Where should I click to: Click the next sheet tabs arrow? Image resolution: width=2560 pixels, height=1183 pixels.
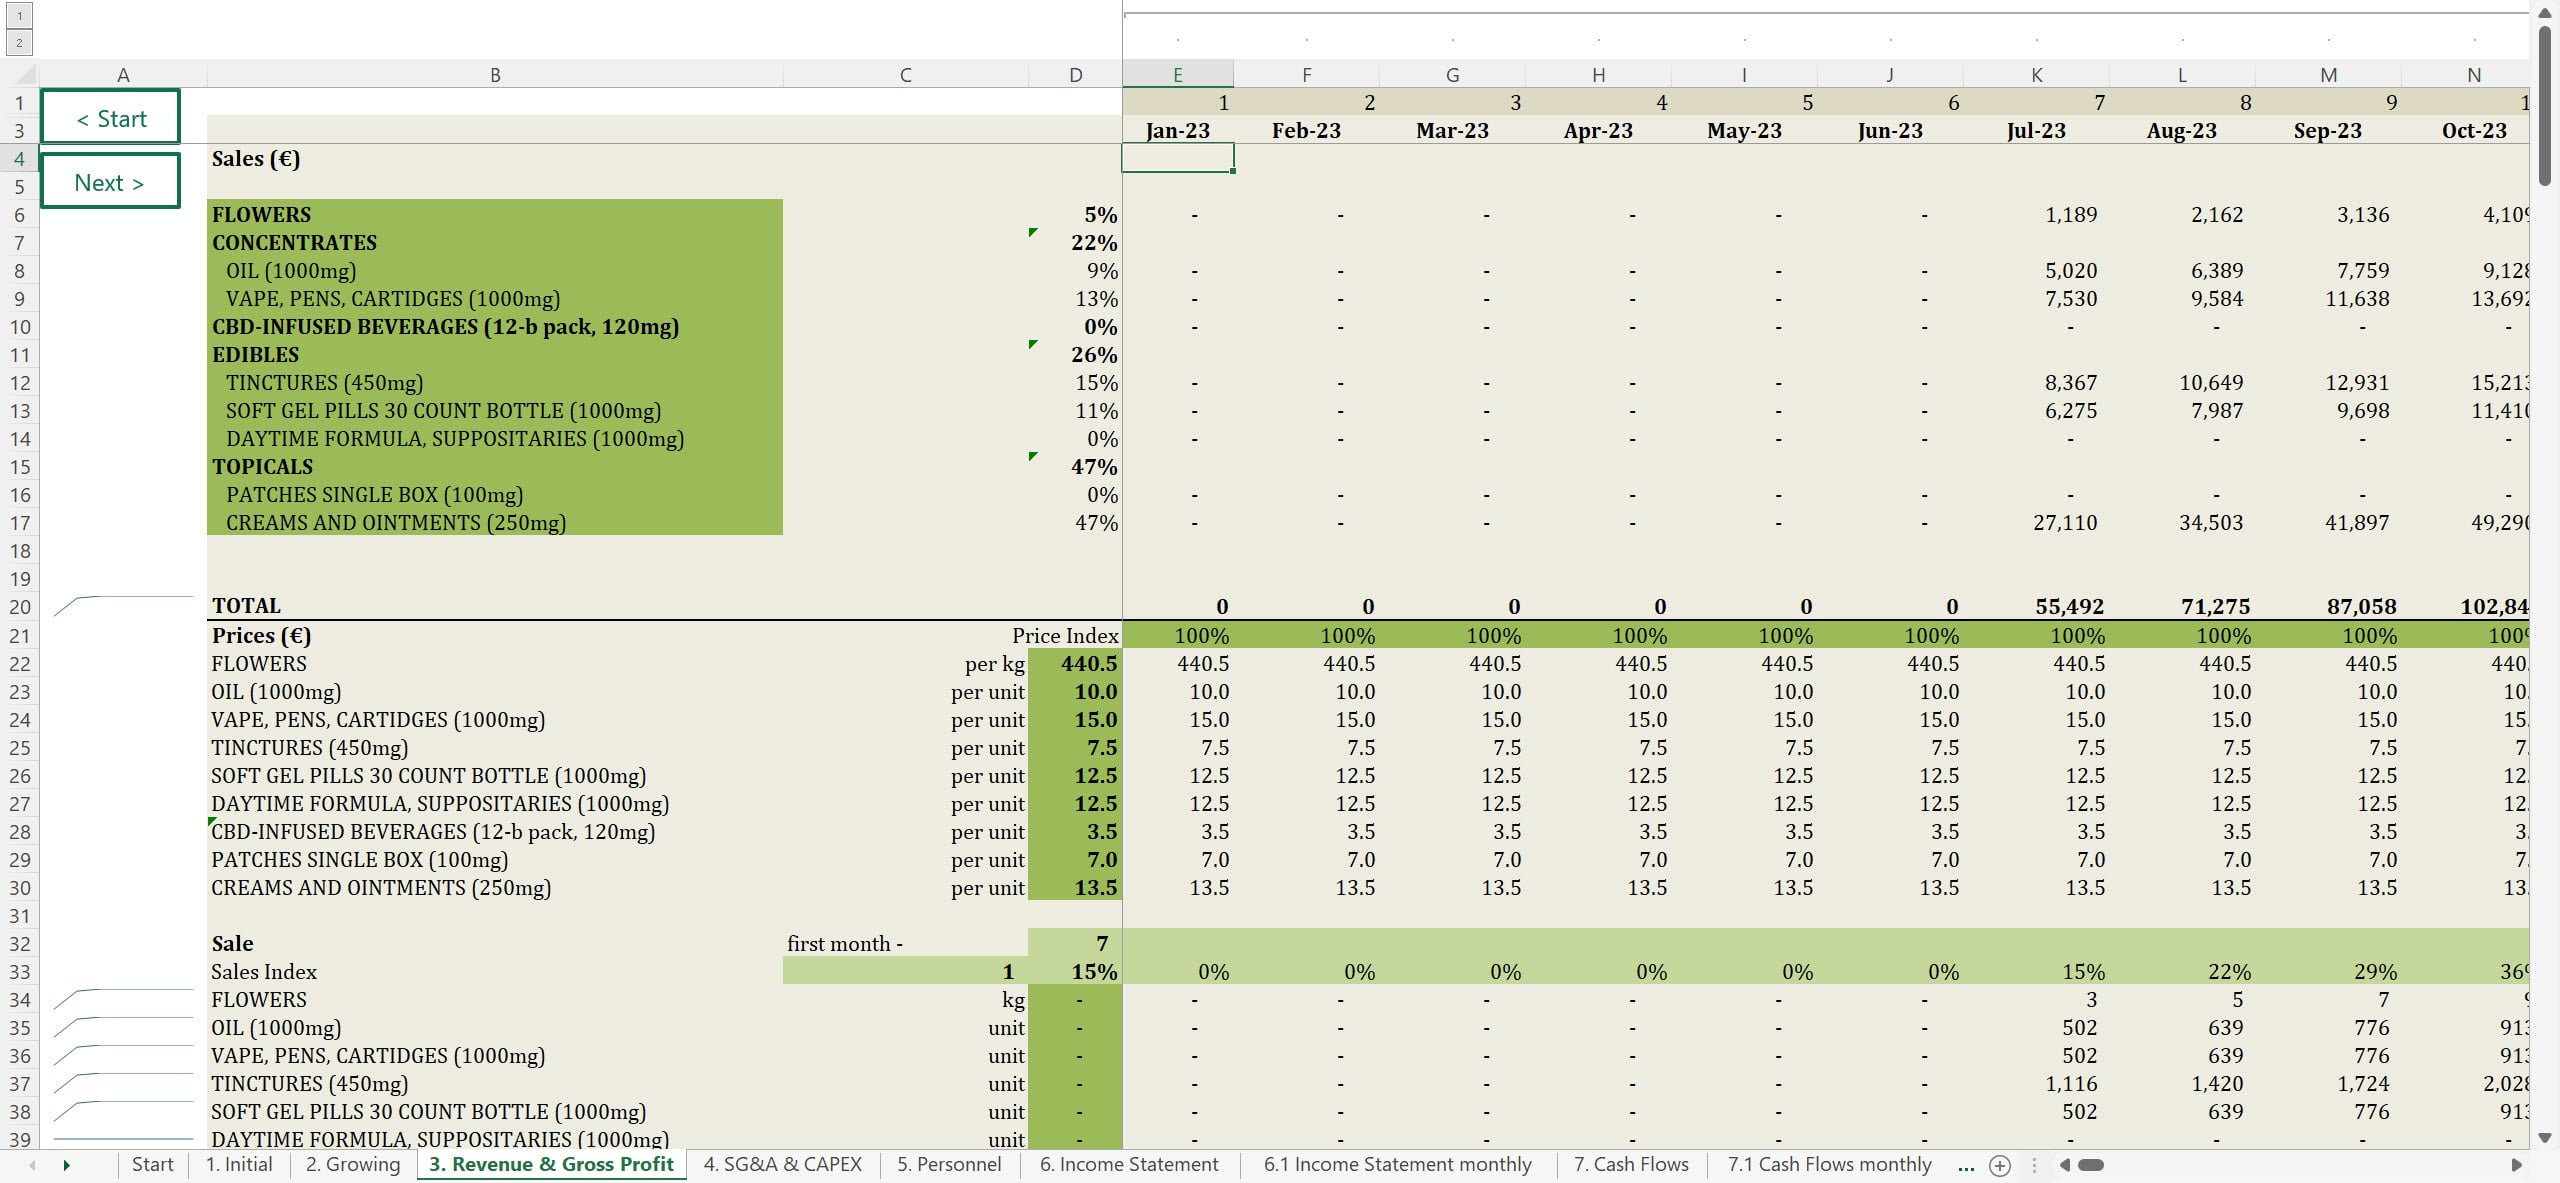click(x=66, y=1165)
